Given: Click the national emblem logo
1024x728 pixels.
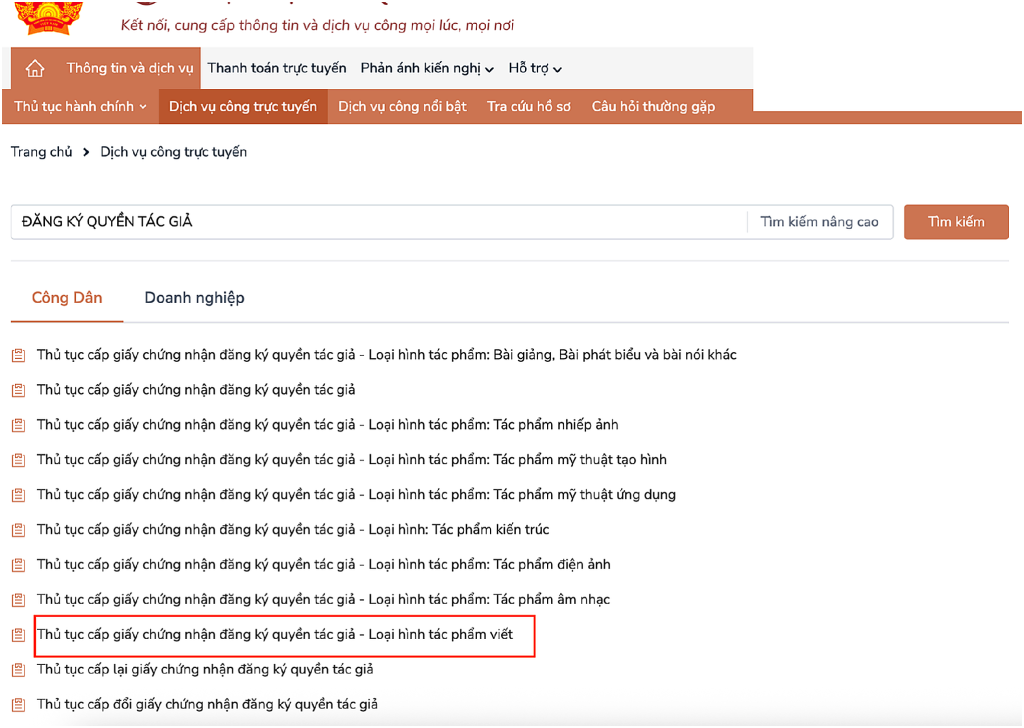Looking at the screenshot, I should tap(49, 18).
